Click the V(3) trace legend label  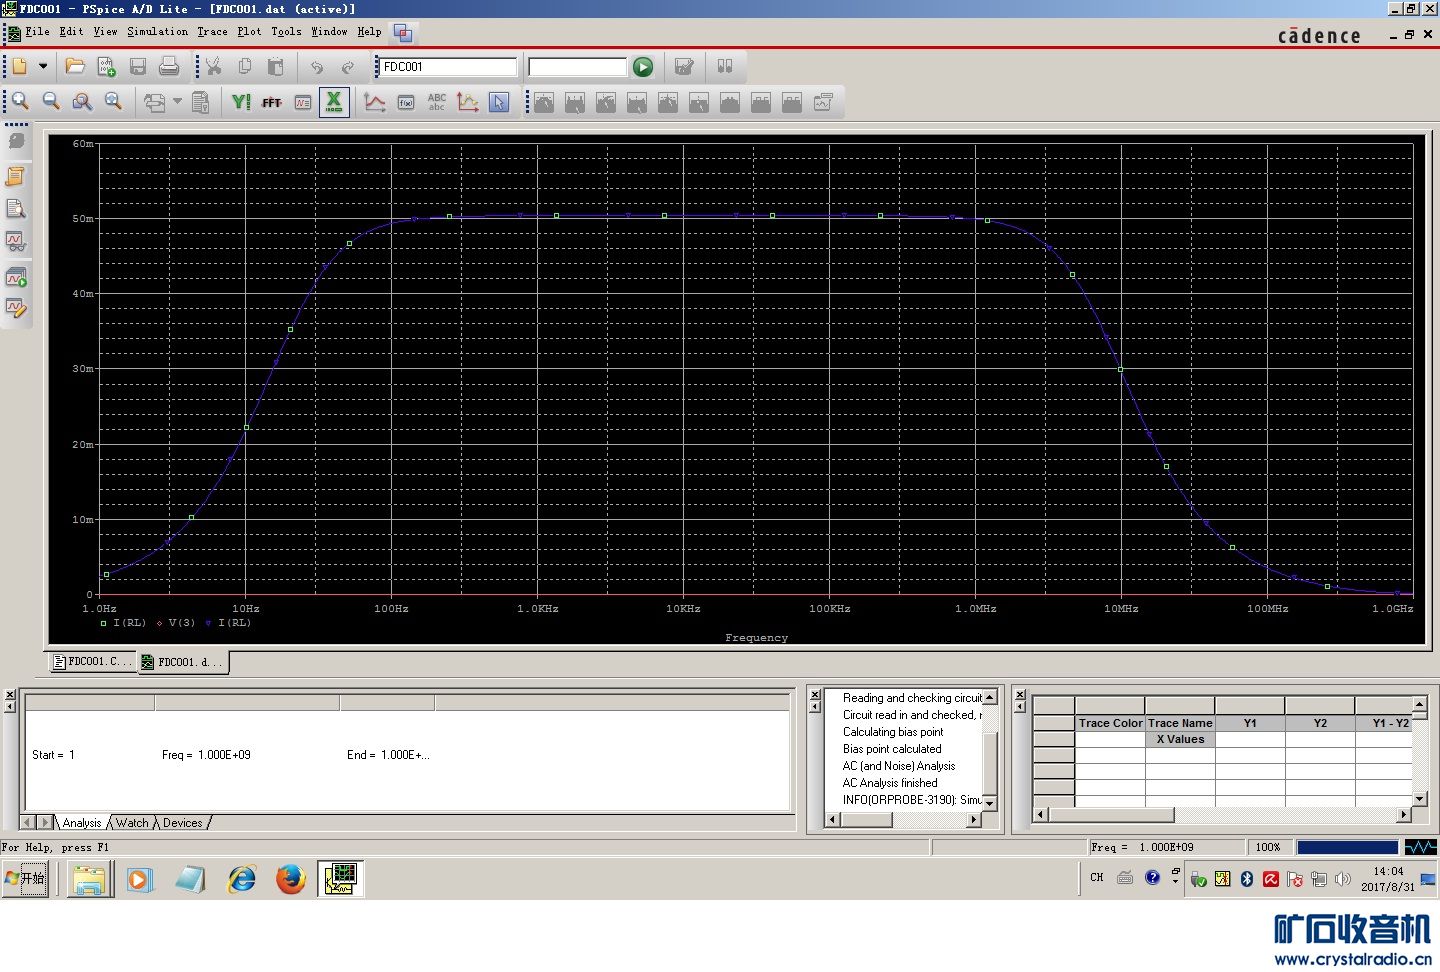pyautogui.click(x=182, y=623)
